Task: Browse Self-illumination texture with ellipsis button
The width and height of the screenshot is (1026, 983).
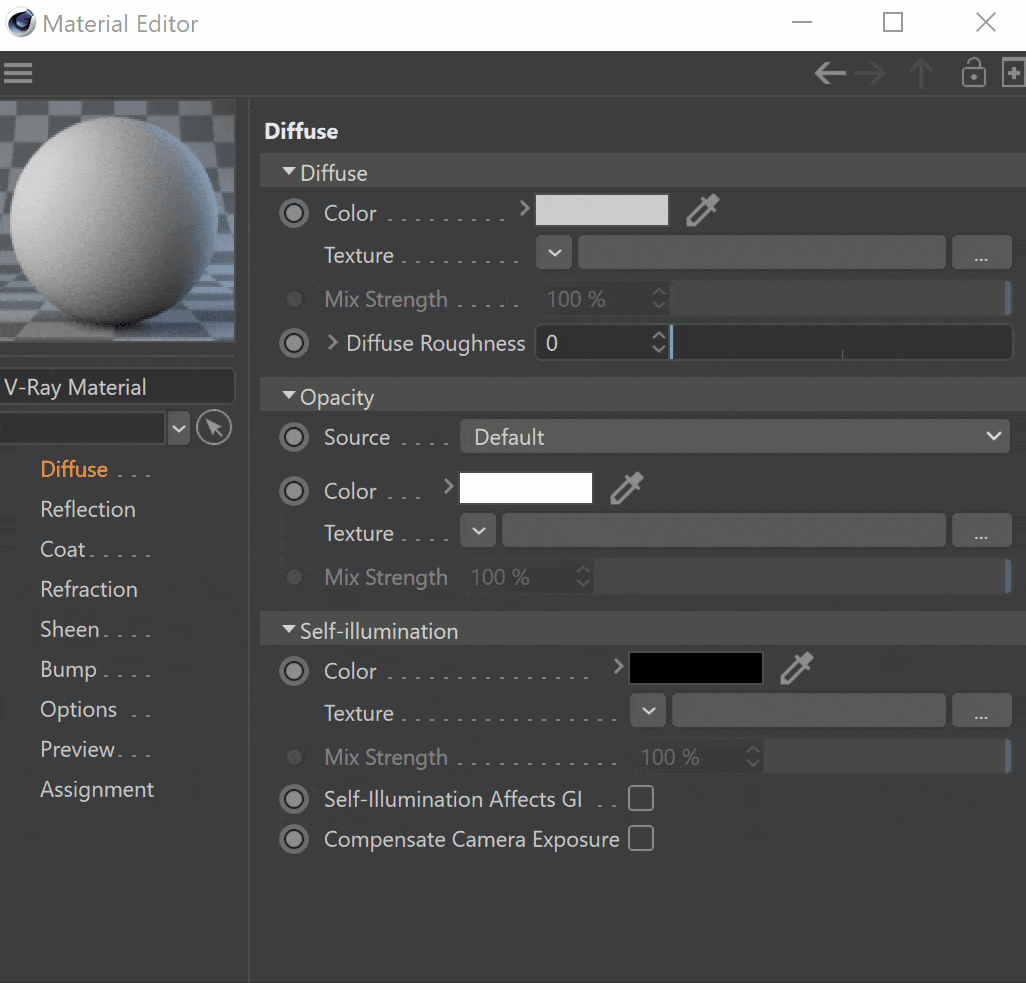Action: (x=982, y=711)
